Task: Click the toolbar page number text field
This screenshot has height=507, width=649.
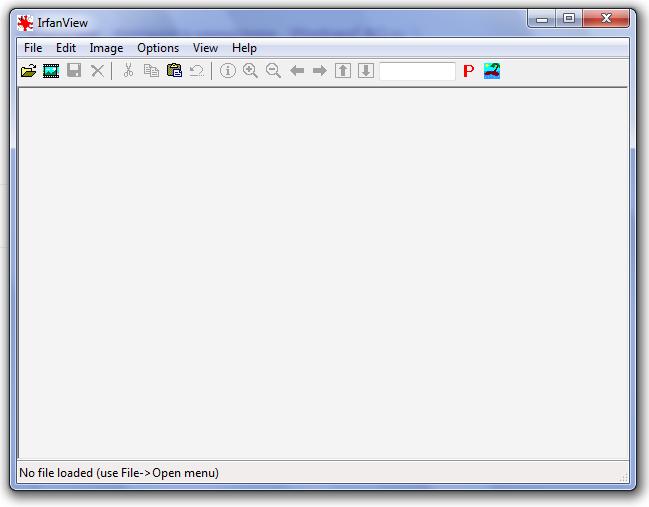Action: pyautogui.click(x=417, y=71)
